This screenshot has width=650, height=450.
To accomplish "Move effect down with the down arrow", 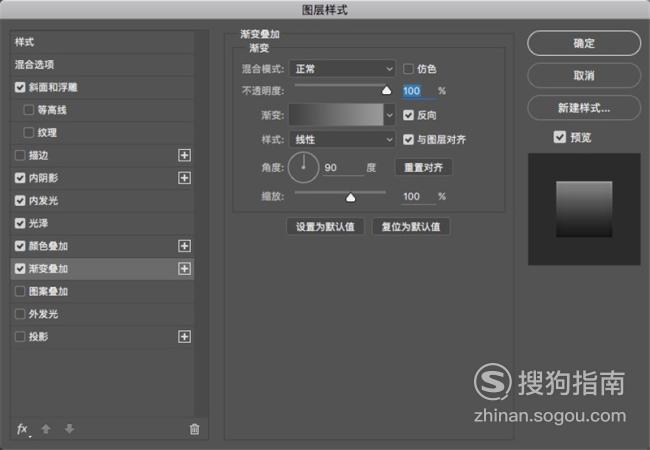I will (x=69, y=429).
